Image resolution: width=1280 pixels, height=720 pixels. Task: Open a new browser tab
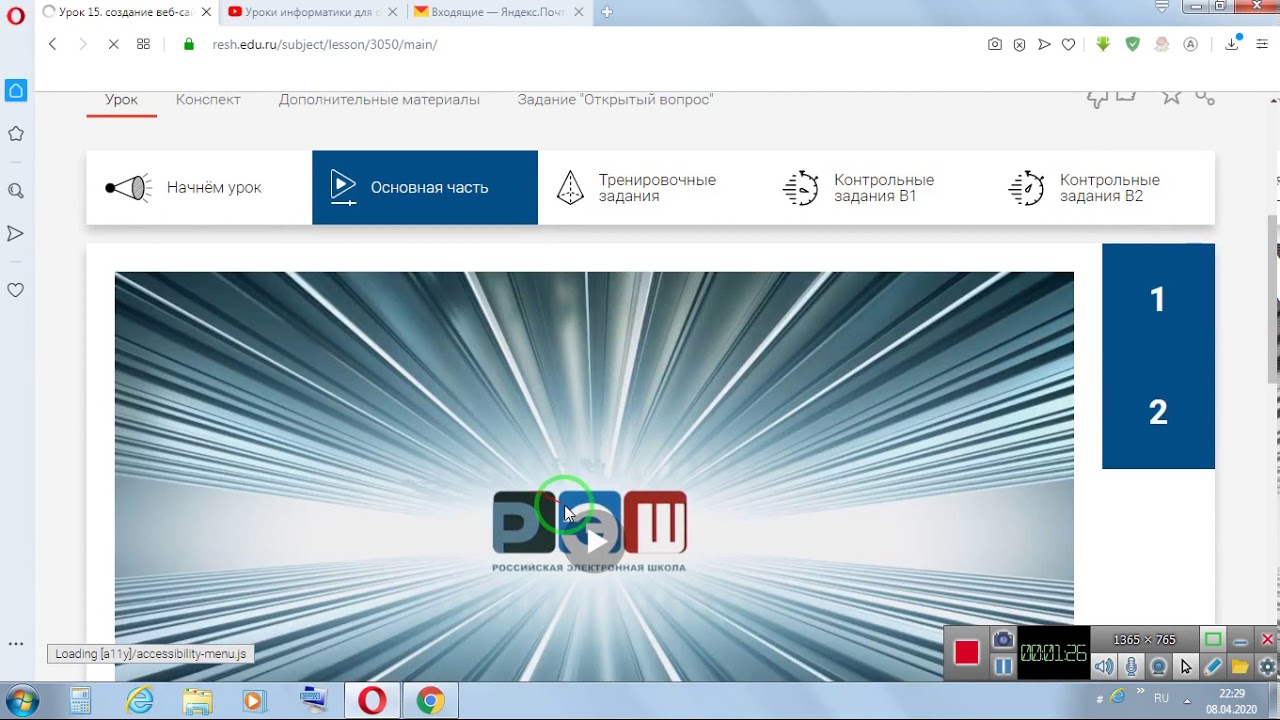point(606,12)
